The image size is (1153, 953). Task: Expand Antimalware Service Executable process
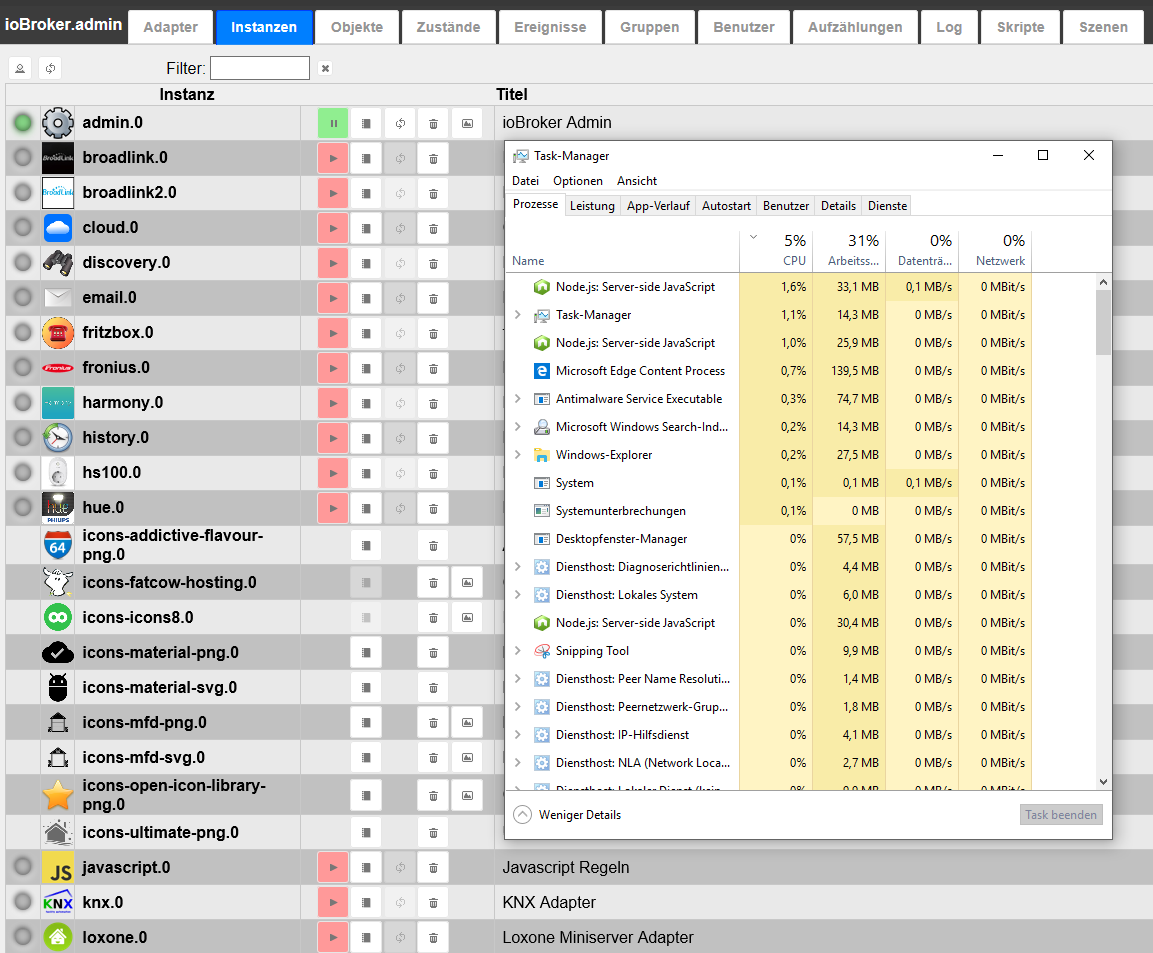(518, 399)
